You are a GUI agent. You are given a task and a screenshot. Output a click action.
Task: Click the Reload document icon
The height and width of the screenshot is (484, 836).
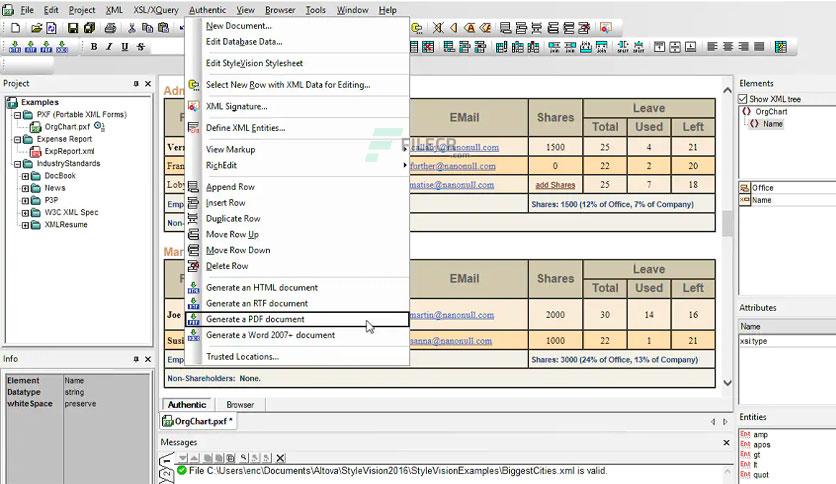pos(52,28)
